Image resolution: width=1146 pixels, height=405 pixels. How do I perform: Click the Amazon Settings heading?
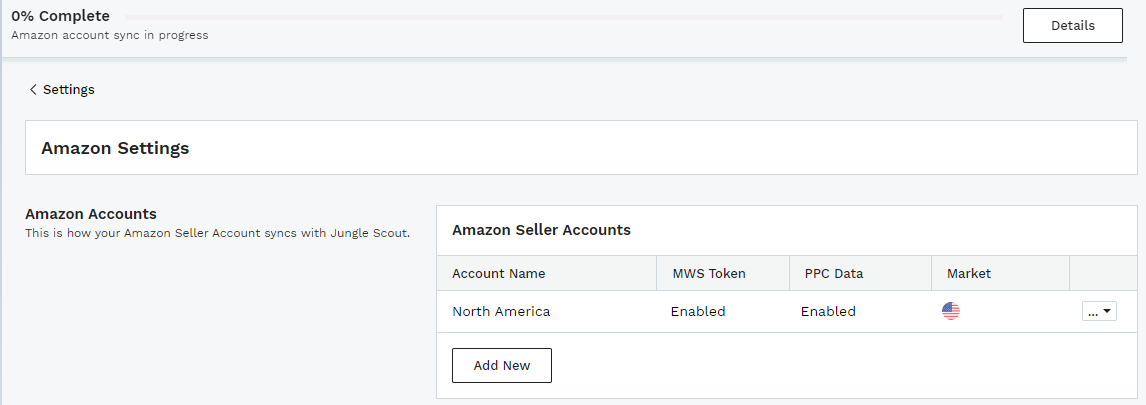[x=115, y=148]
